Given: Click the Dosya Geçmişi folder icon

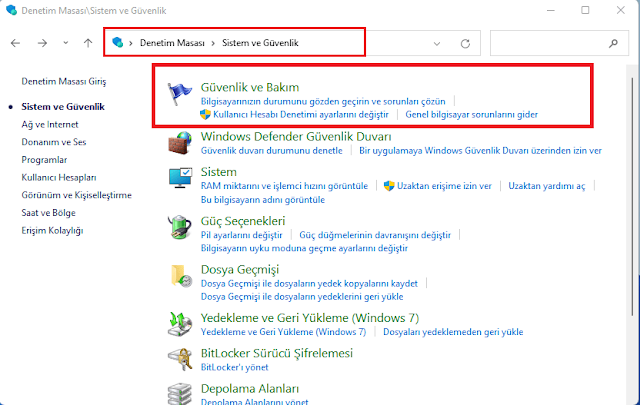Looking at the screenshot, I should [x=181, y=276].
